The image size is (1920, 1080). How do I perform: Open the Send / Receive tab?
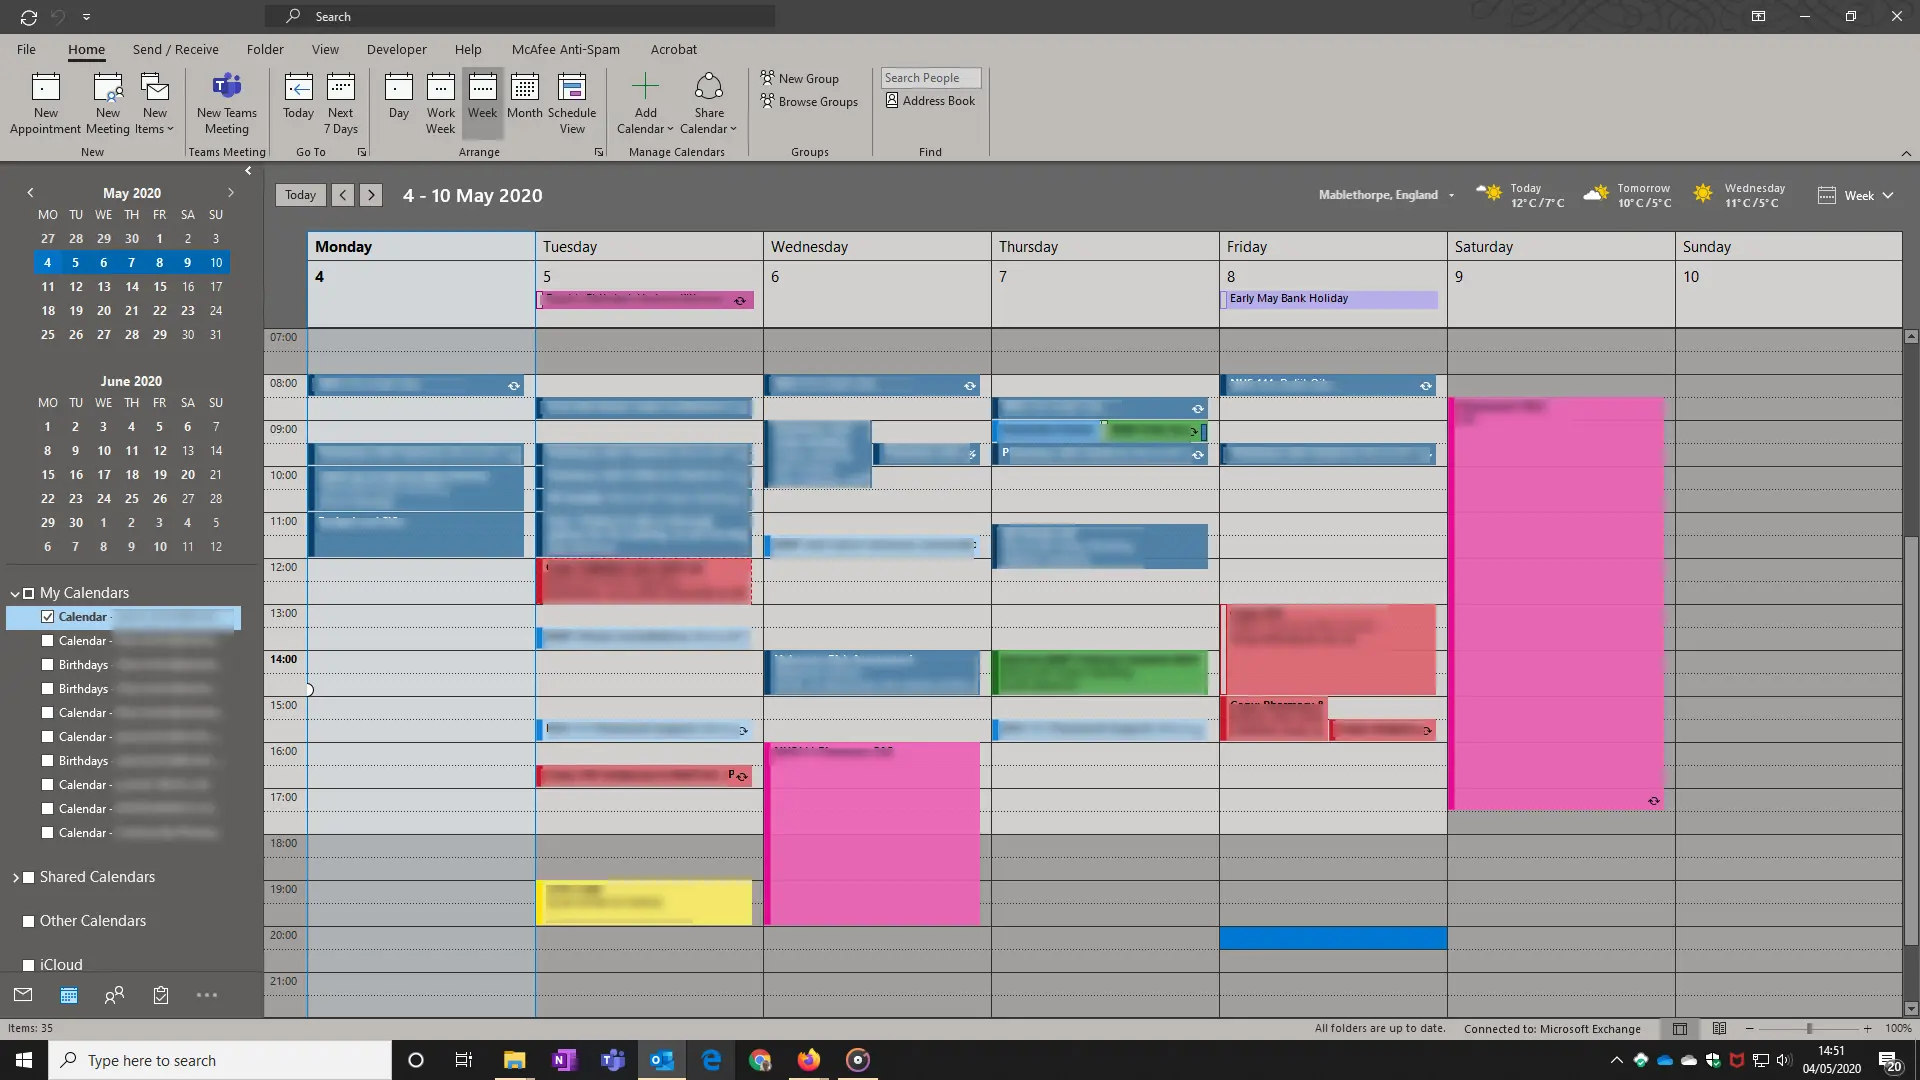pos(175,49)
